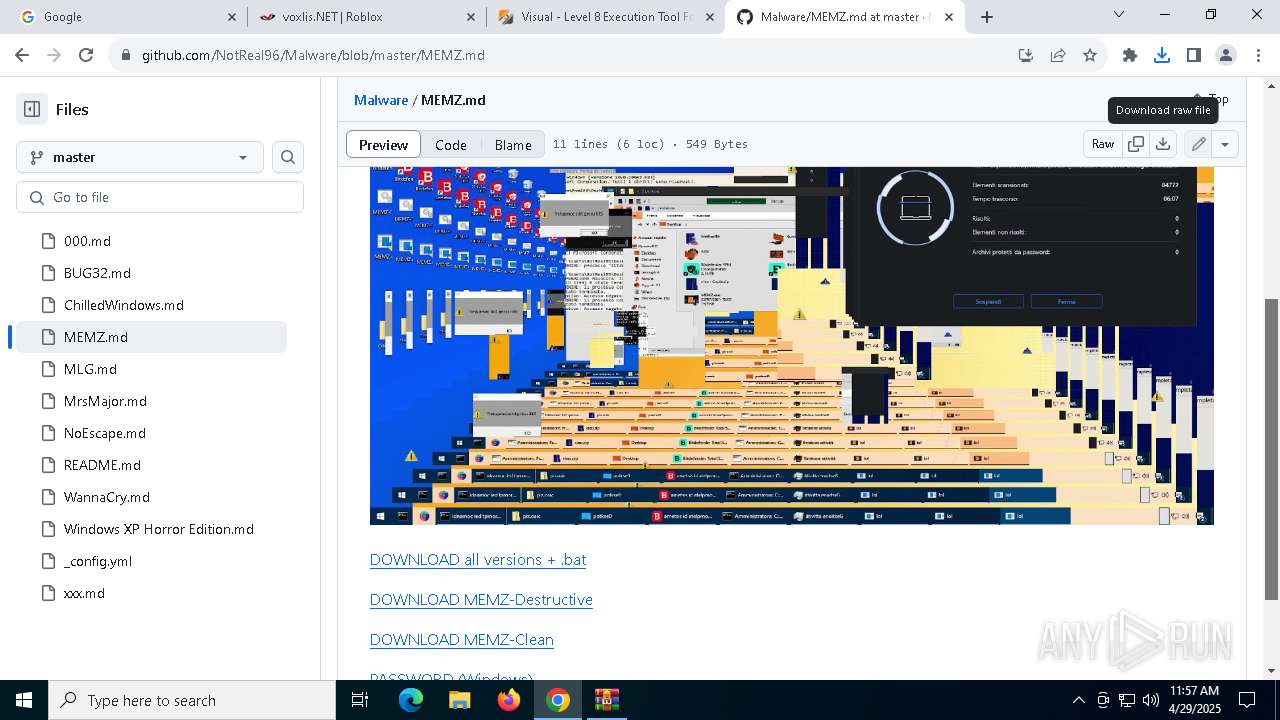Open Chrome profile avatar
Image resolution: width=1280 pixels, height=720 pixels.
click(x=1226, y=55)
